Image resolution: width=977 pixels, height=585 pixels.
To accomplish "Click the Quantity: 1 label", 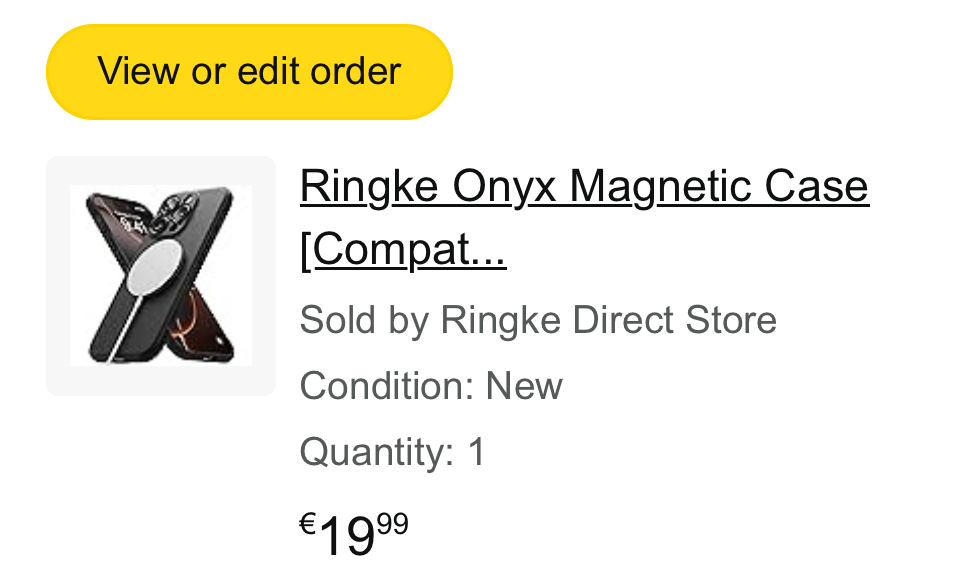I will coord(392,452).
